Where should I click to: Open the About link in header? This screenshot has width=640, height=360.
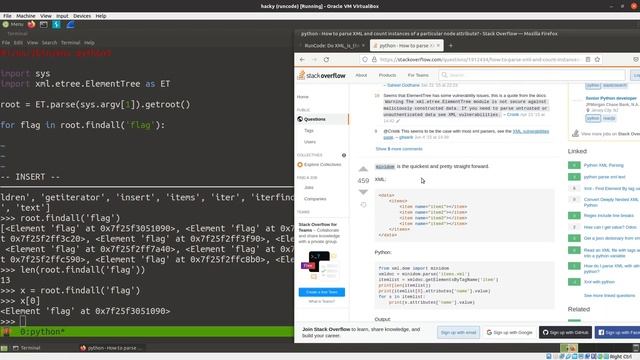(x=361, y=75)
